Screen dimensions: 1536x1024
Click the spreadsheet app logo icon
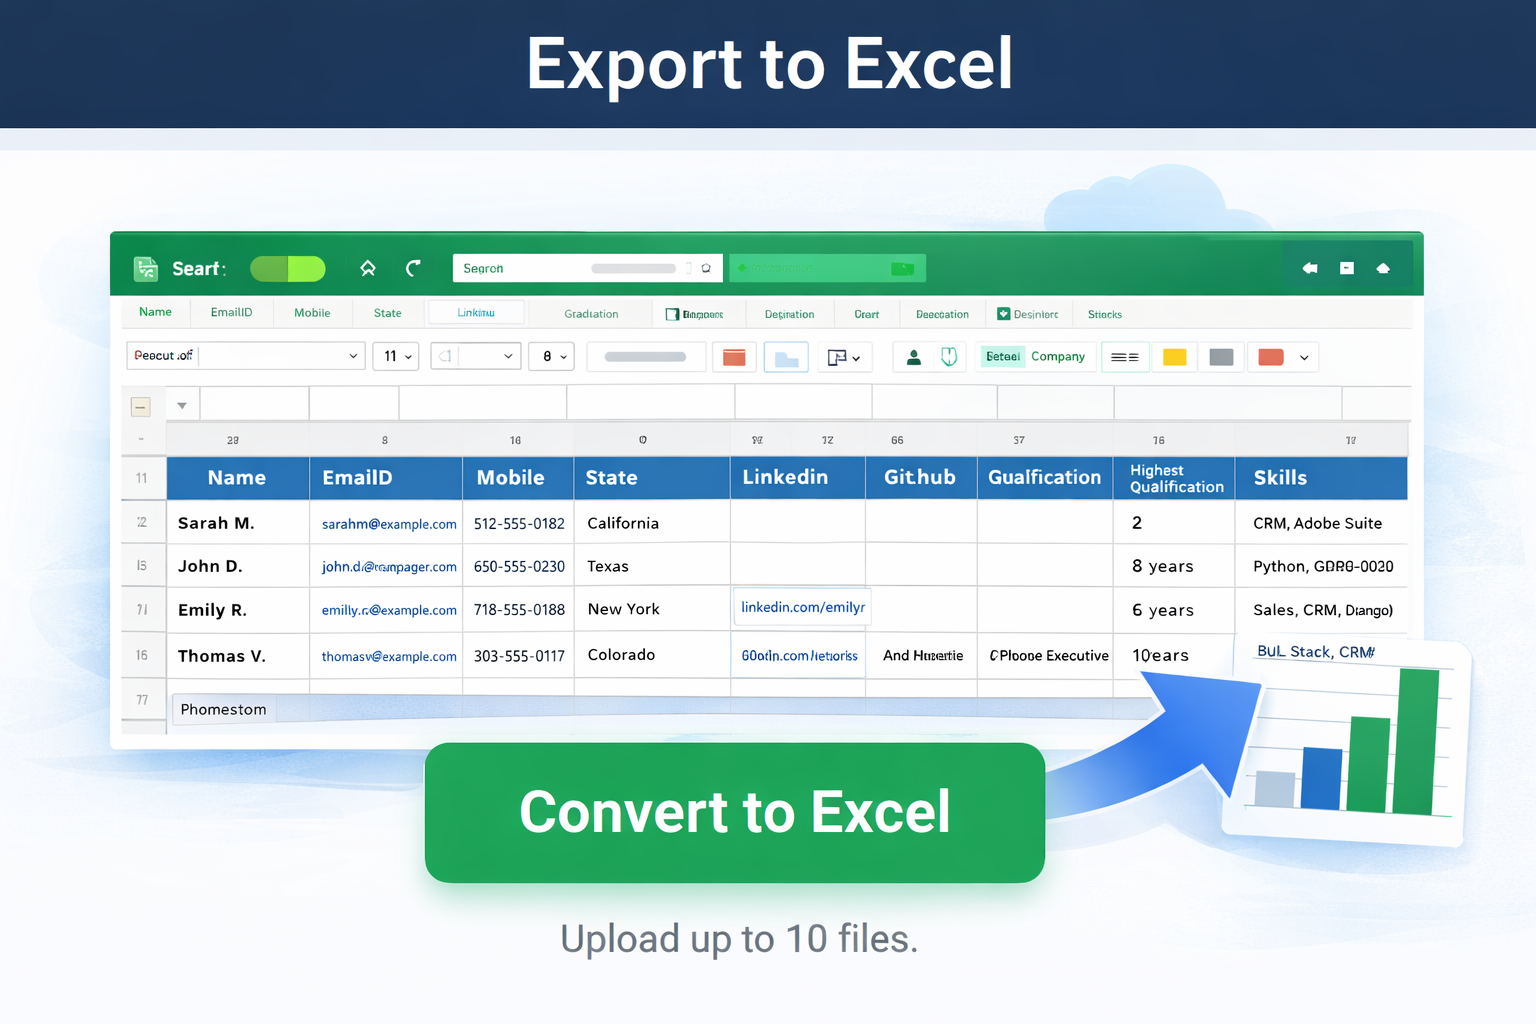(x=146, y=268)
